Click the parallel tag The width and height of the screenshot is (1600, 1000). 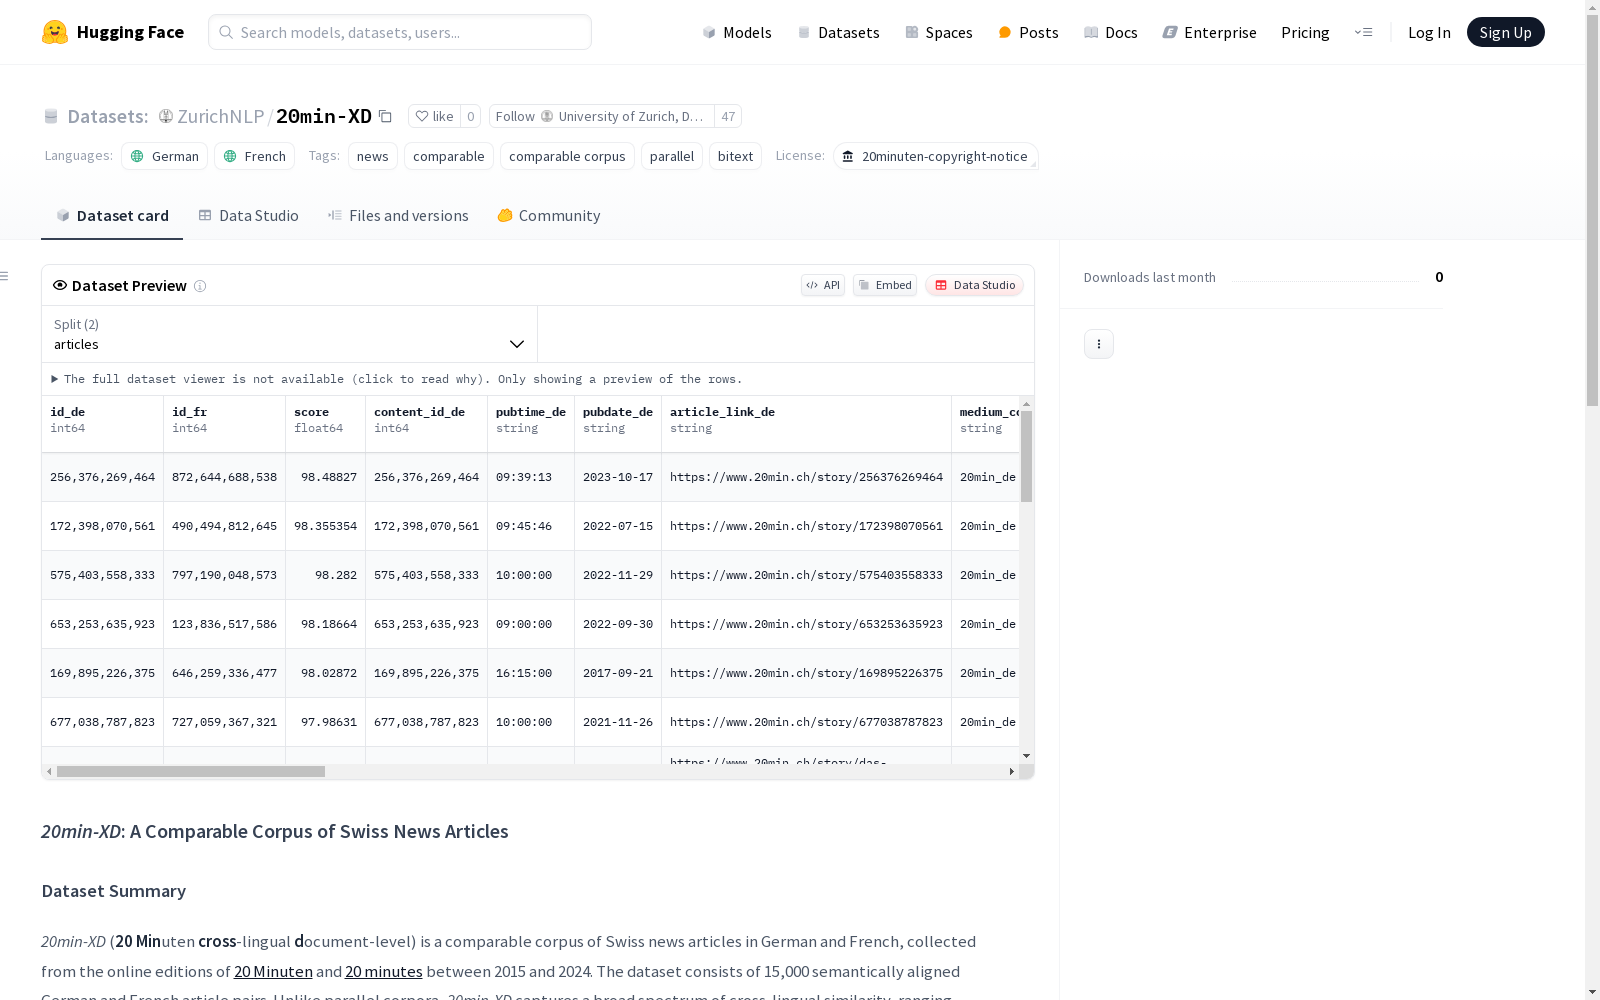click(672, 156)
